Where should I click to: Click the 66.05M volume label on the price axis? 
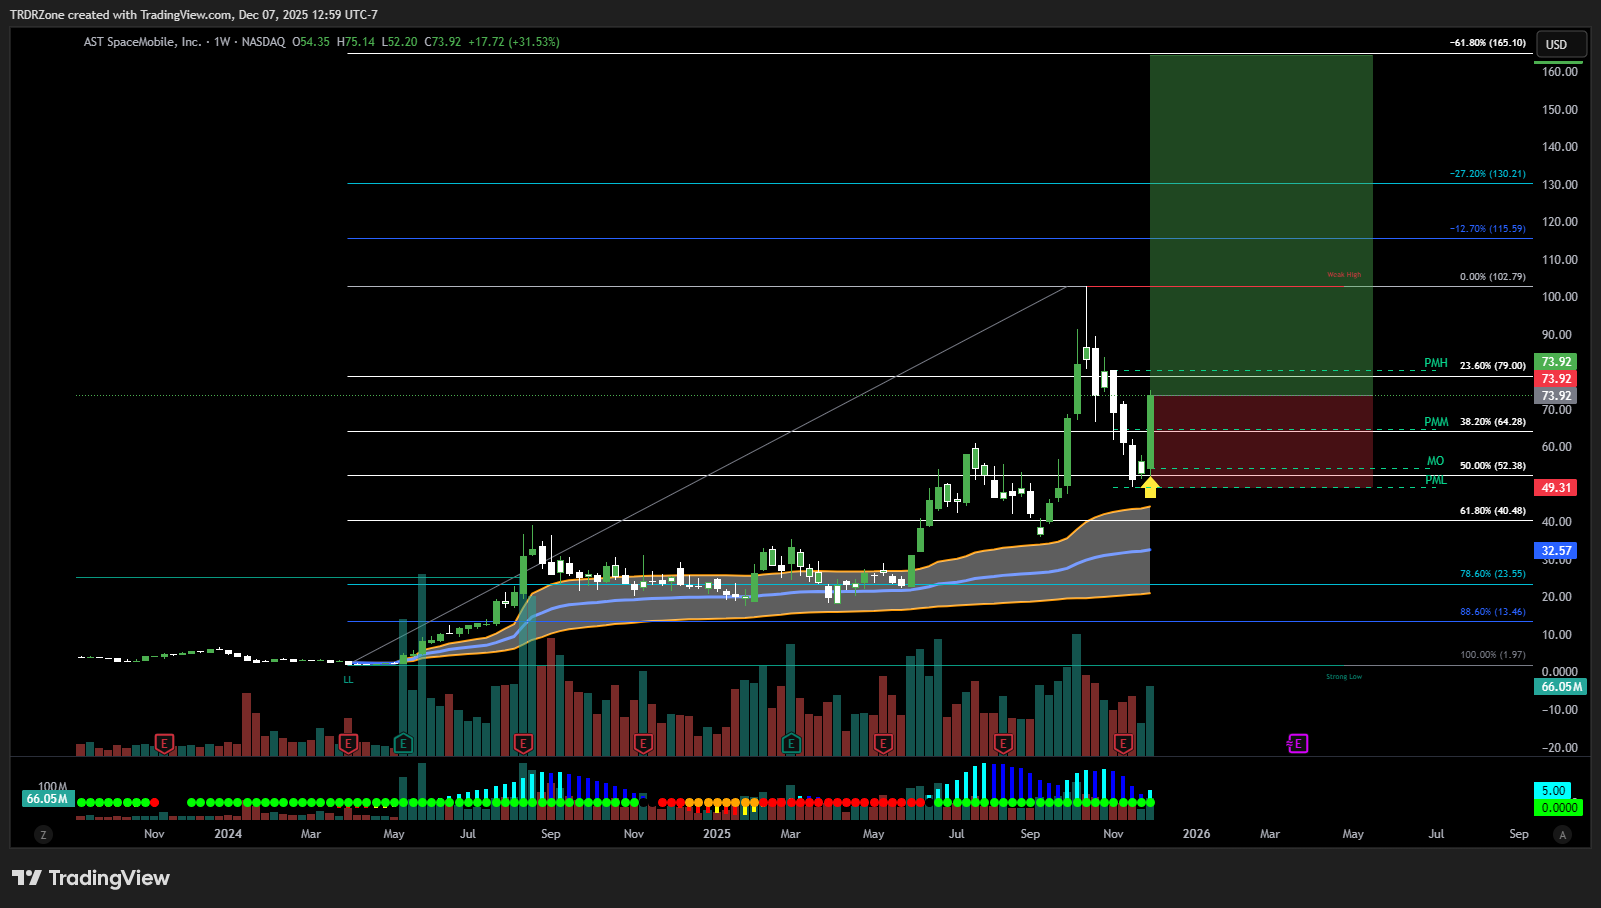point(1560,687)
